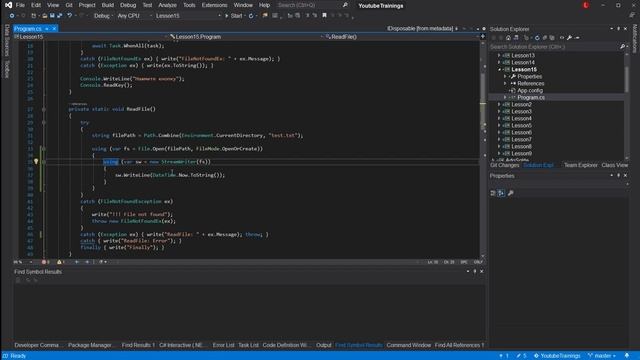Viewport: 640px width, 360px height.
Task: Switch to the Output tab
Action: (324, 345)
